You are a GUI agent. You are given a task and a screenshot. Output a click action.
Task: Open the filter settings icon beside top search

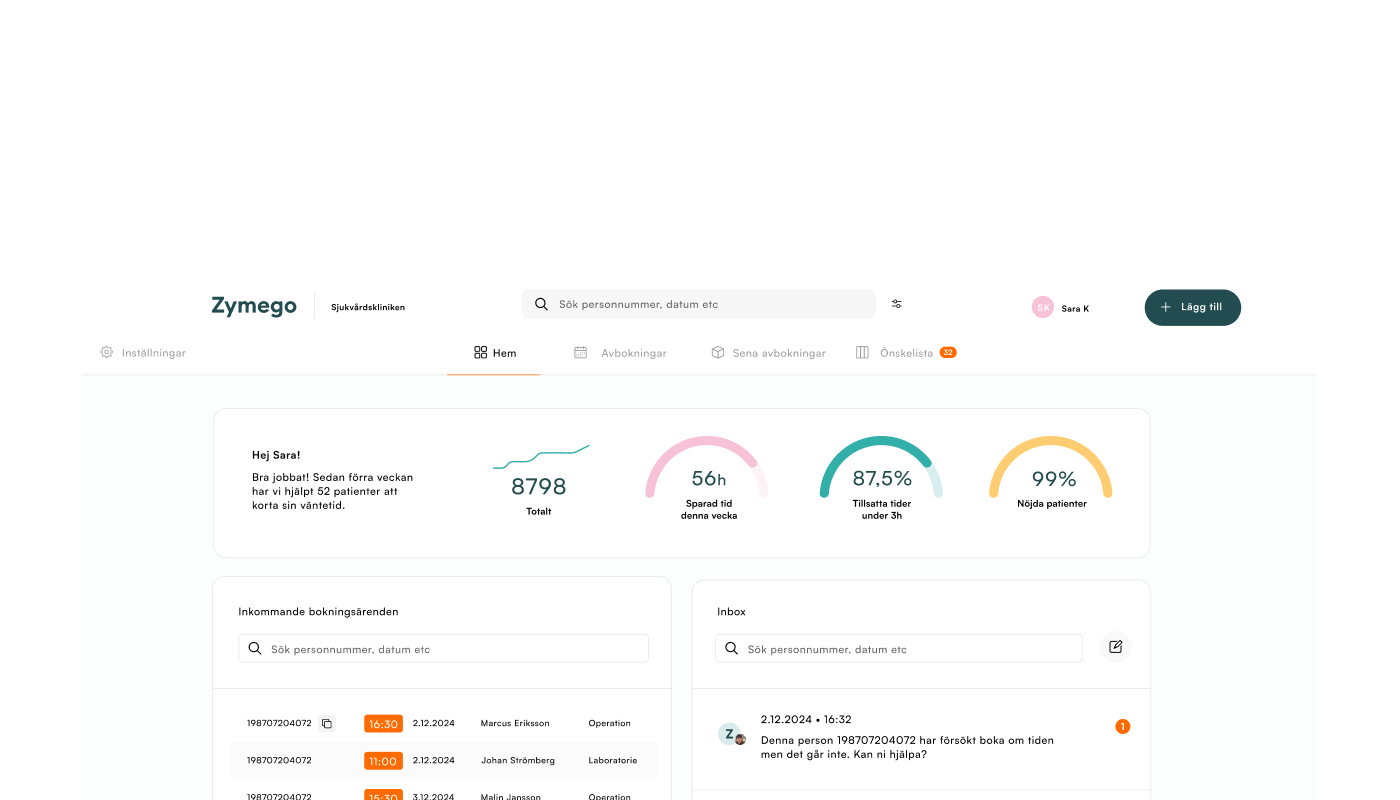tap(897, 304)
